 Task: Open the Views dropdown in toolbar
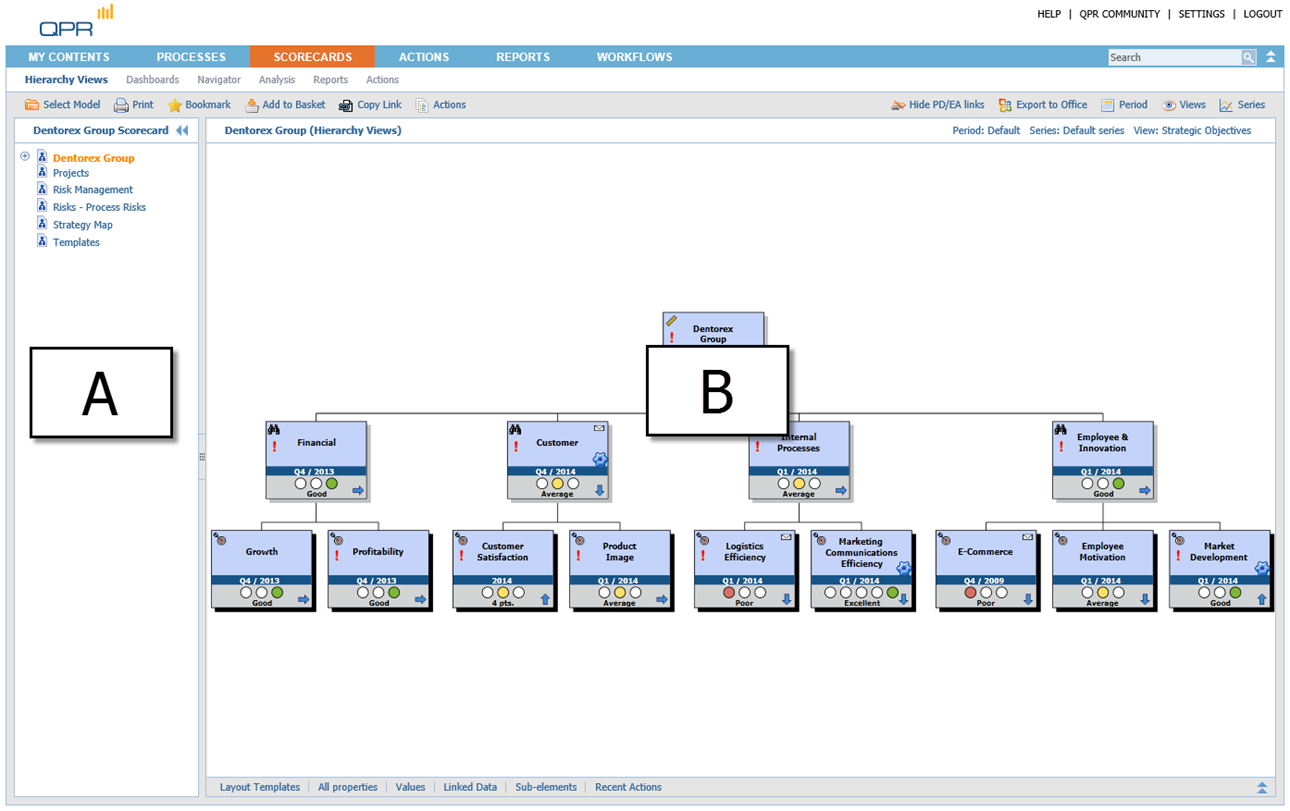tap(1183, 105)
